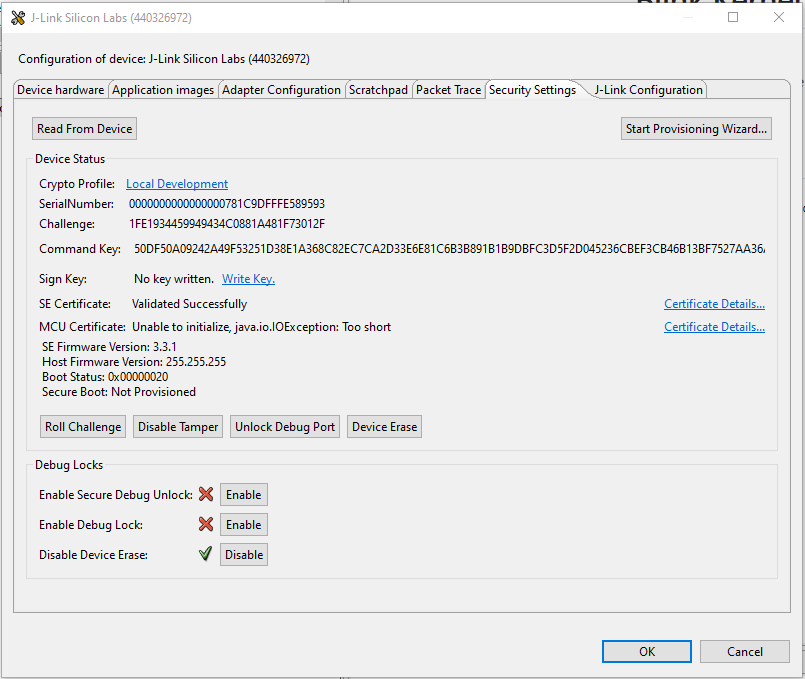Open the Local Development crypto profile link

click(x=177, y=183)
